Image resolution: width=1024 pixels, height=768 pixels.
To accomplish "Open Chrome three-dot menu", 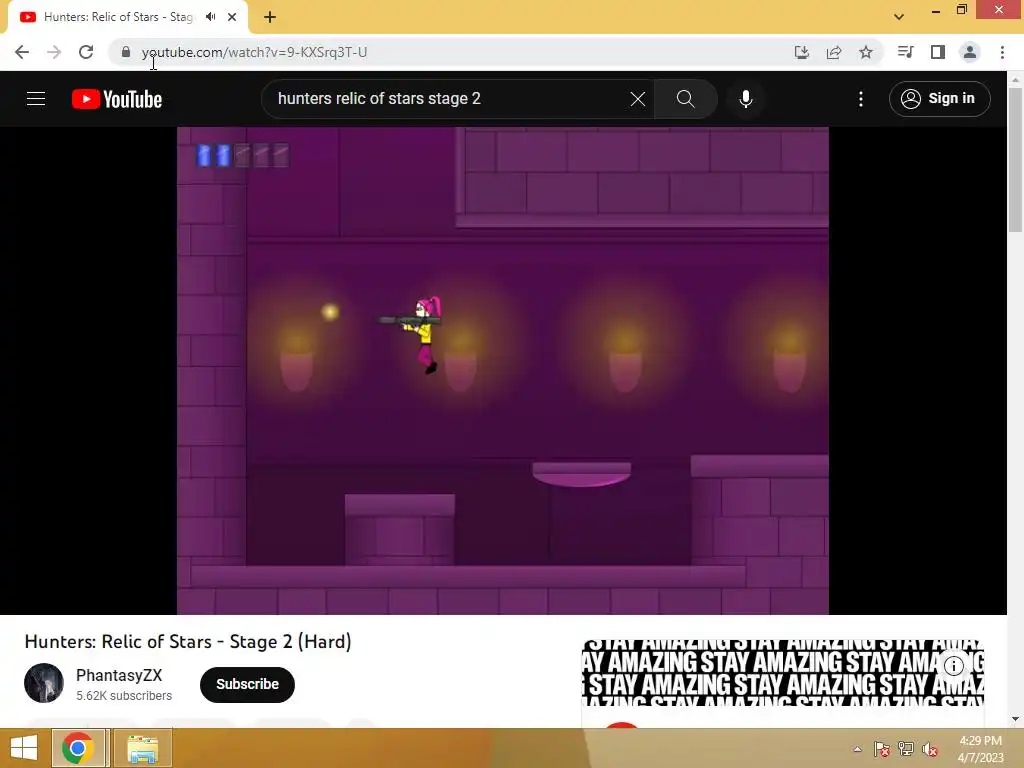I will coord(1002,52).
